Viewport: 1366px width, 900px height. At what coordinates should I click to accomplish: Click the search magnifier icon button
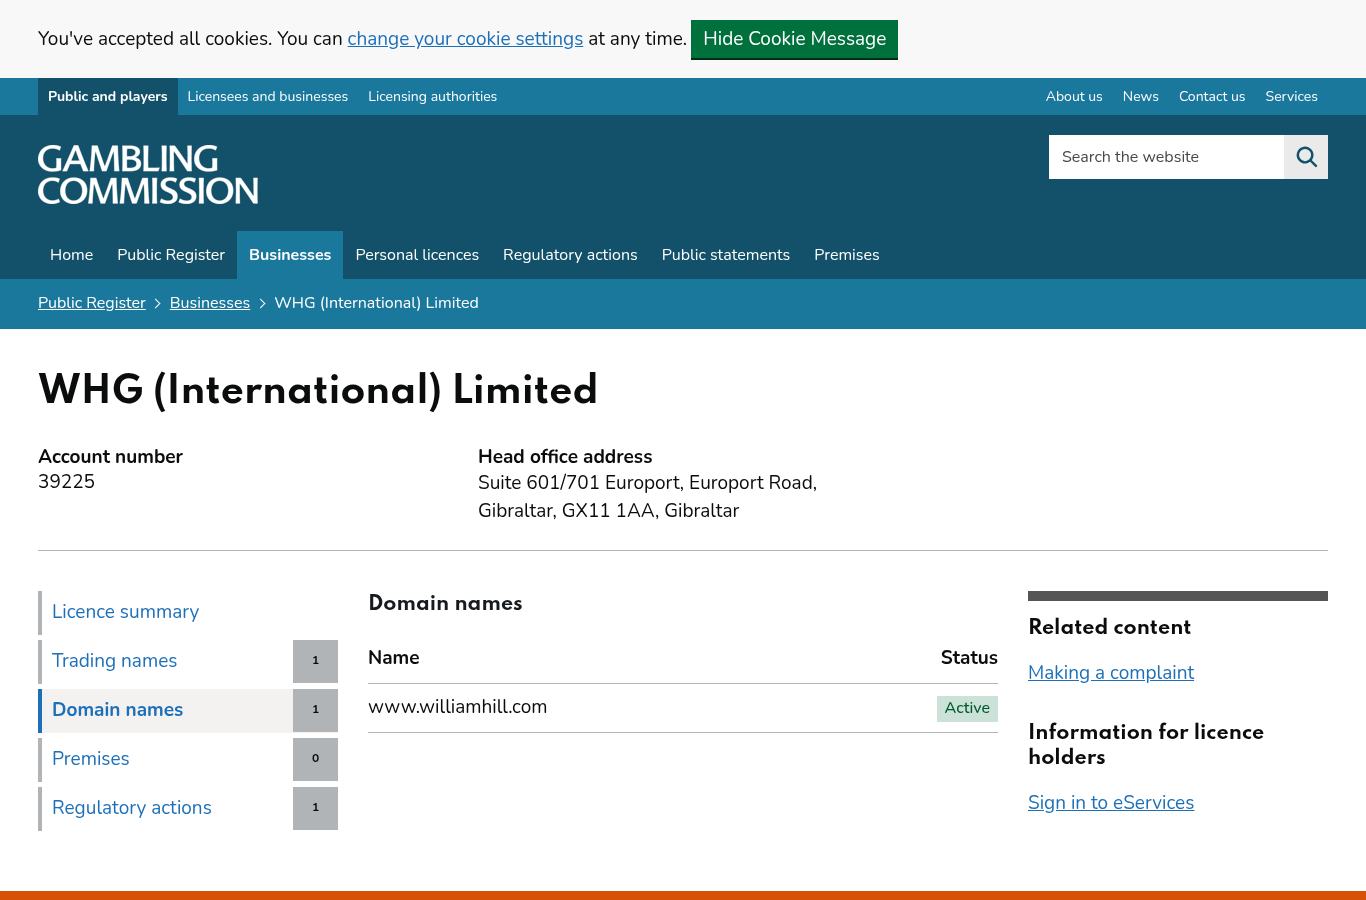coord(1306,157)
